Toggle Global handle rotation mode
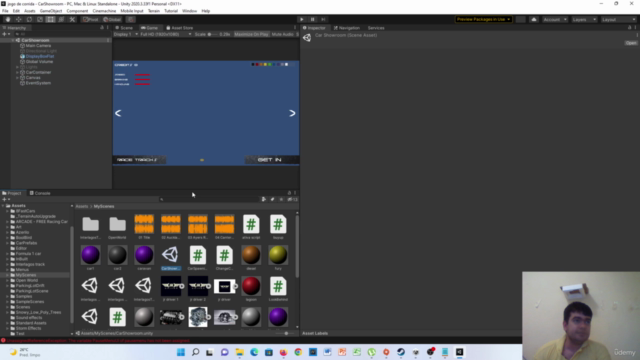This screenshot has width=640, height=360. click(112, 19)
